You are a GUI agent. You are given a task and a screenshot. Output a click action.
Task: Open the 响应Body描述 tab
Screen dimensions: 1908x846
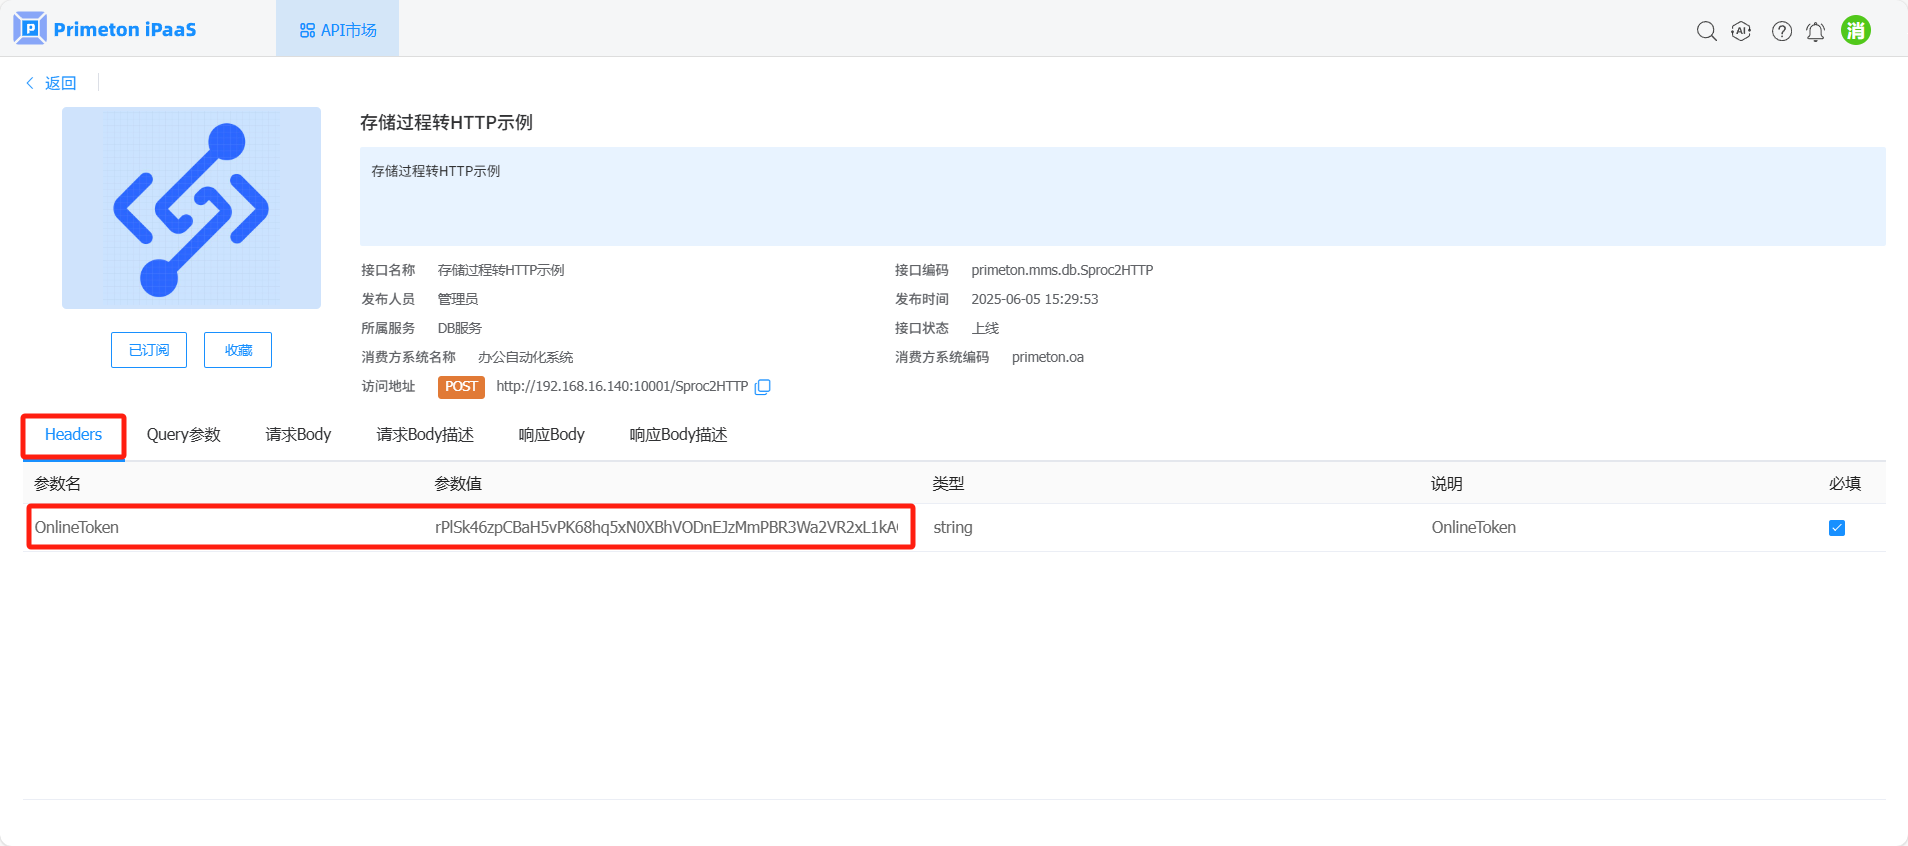pos(678,435)
